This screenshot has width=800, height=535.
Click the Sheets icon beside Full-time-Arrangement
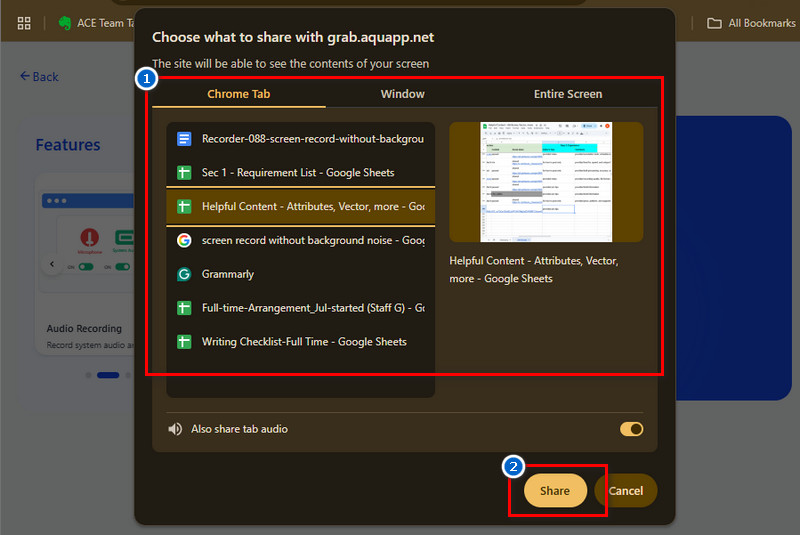pos(184,308)
